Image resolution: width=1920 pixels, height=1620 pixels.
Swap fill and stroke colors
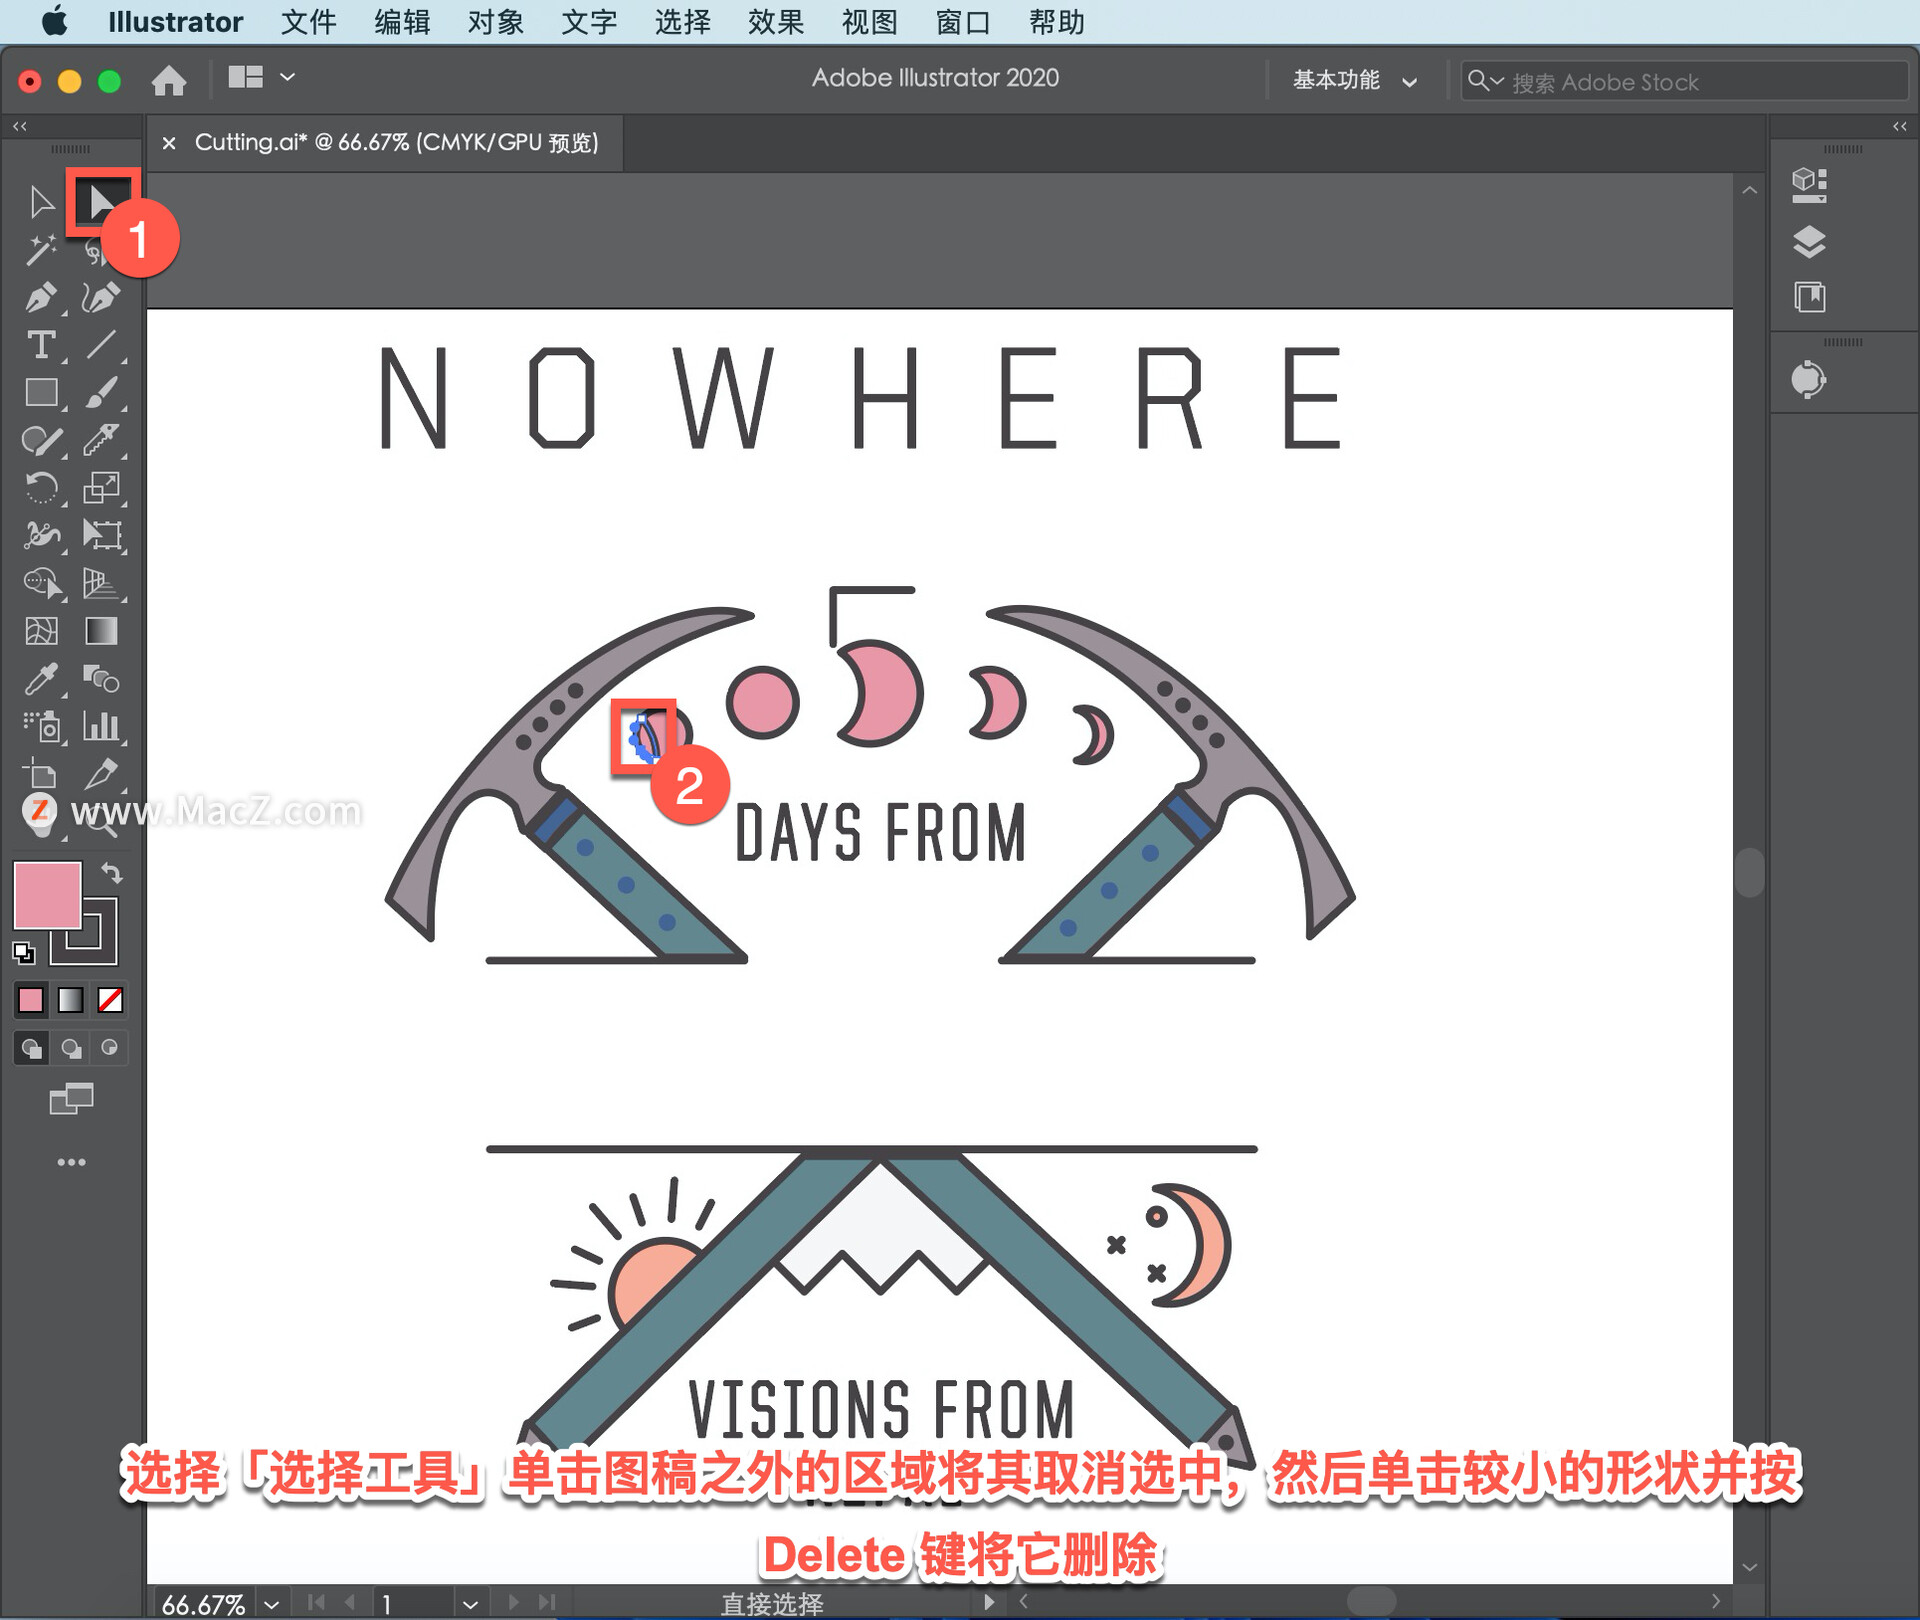point(112,874)
